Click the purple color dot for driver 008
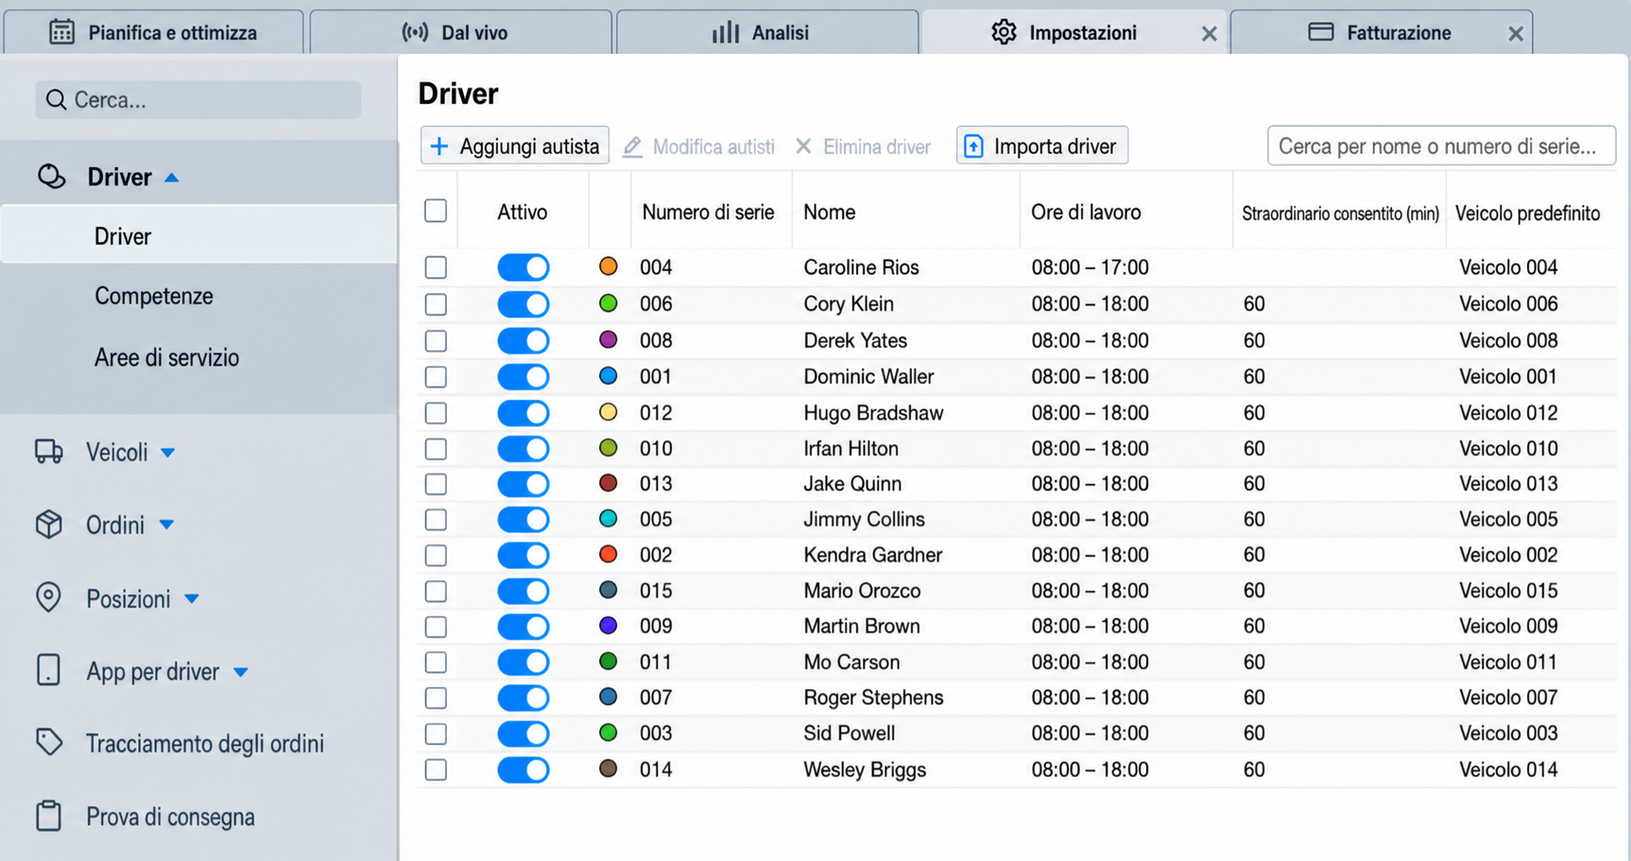1631x861 pixels. point(608,339)
